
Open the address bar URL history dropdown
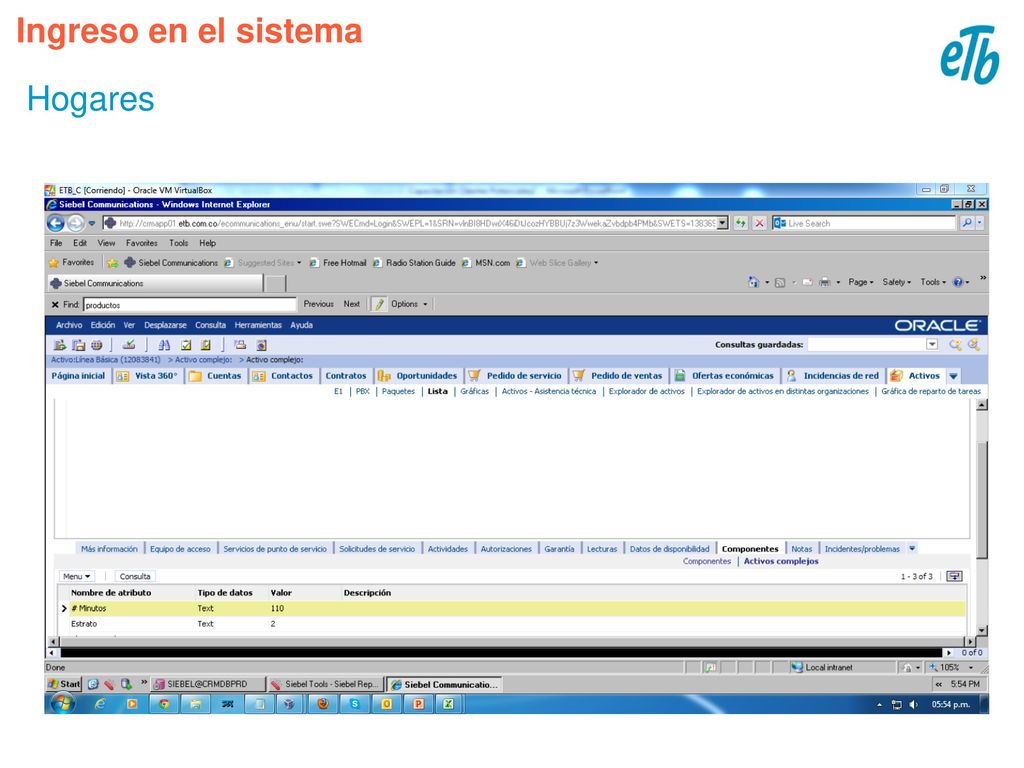pyautogui.click(x=722, y=223)
